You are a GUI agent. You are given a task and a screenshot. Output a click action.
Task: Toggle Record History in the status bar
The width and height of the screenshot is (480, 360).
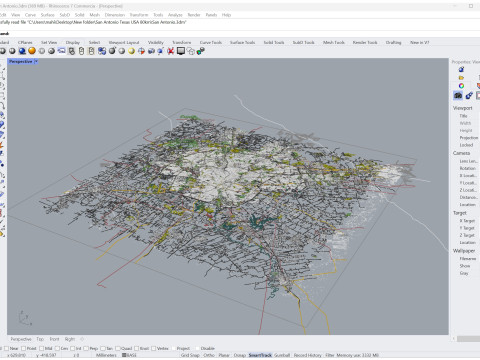[x=307, y=355]
